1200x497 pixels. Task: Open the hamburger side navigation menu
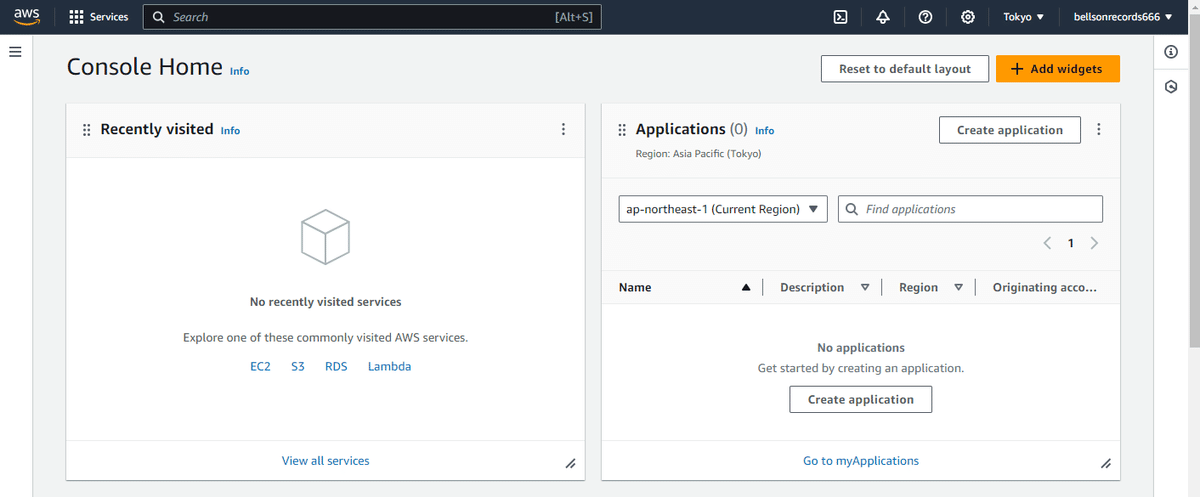point(15,52)
